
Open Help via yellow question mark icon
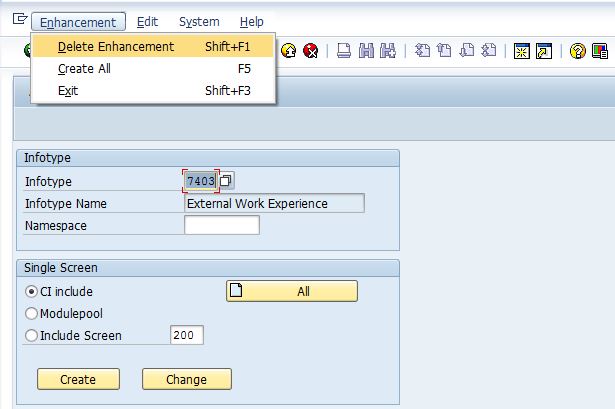pyautogui.click(x=578, y=51)
